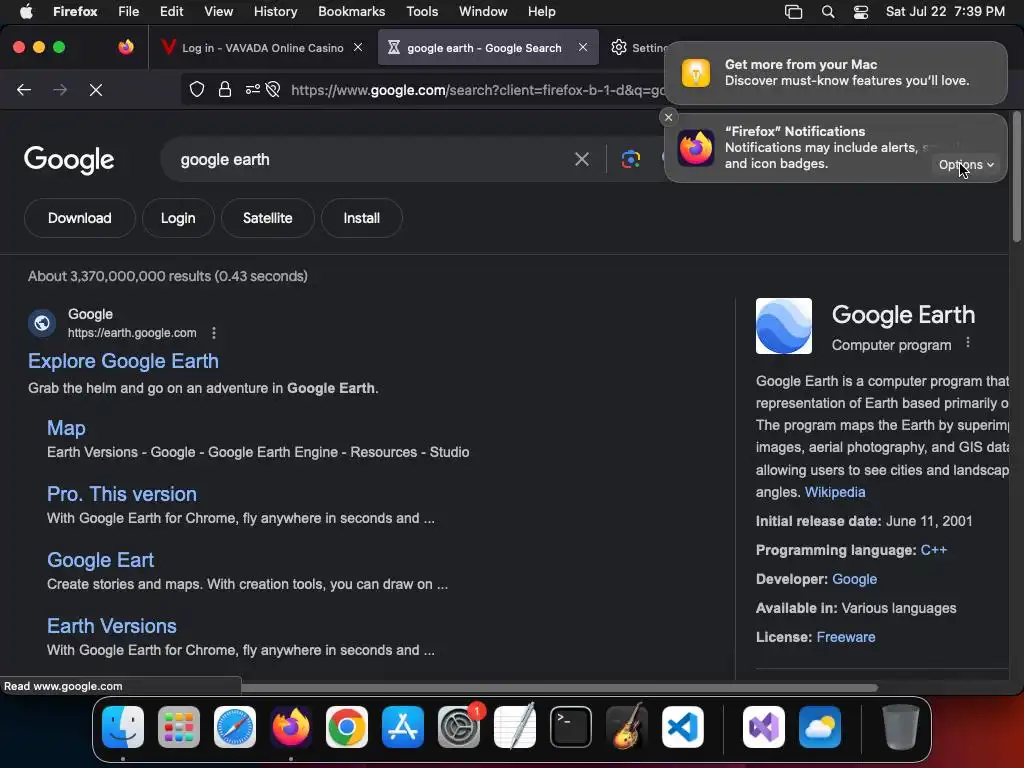Open Finder from the Dock

123,727
